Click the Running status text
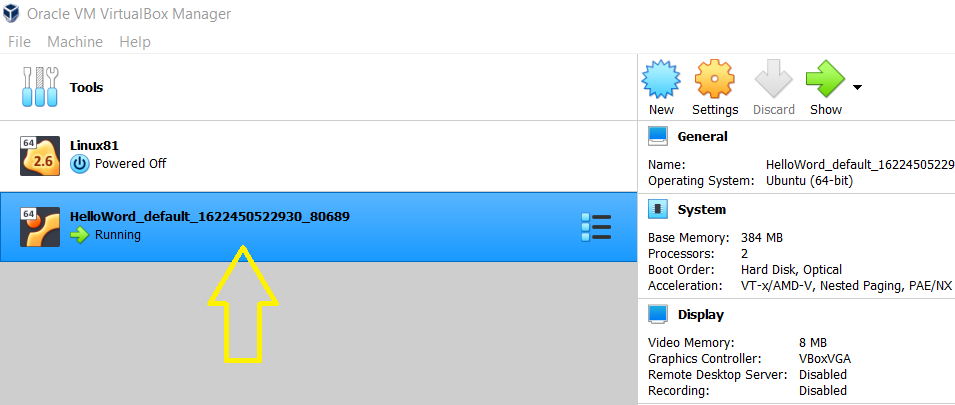955x405 pixels. [x=118, y=235]
